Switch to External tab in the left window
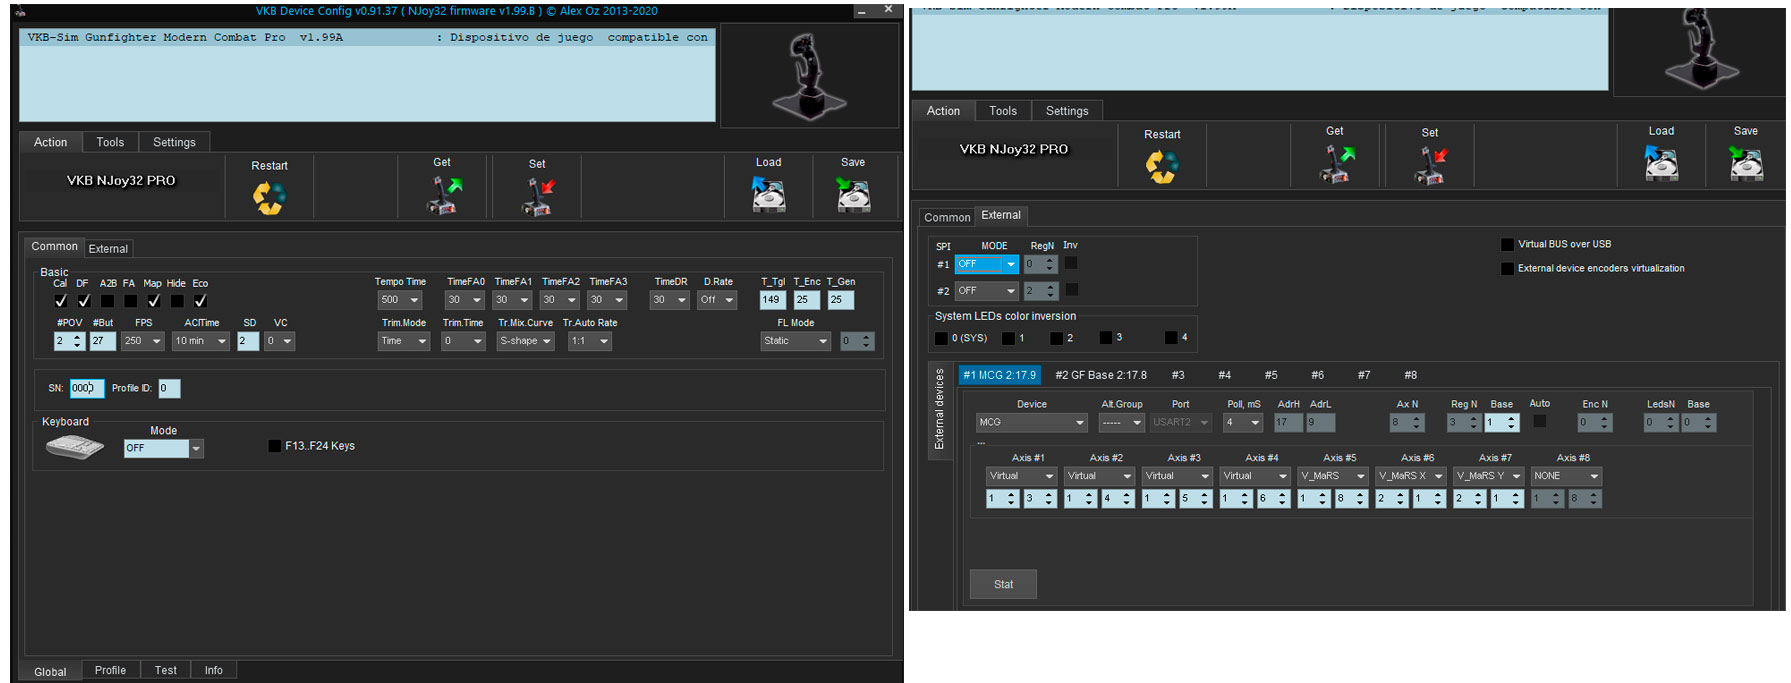The image size is (1791, 683). [x=108, y=249]
